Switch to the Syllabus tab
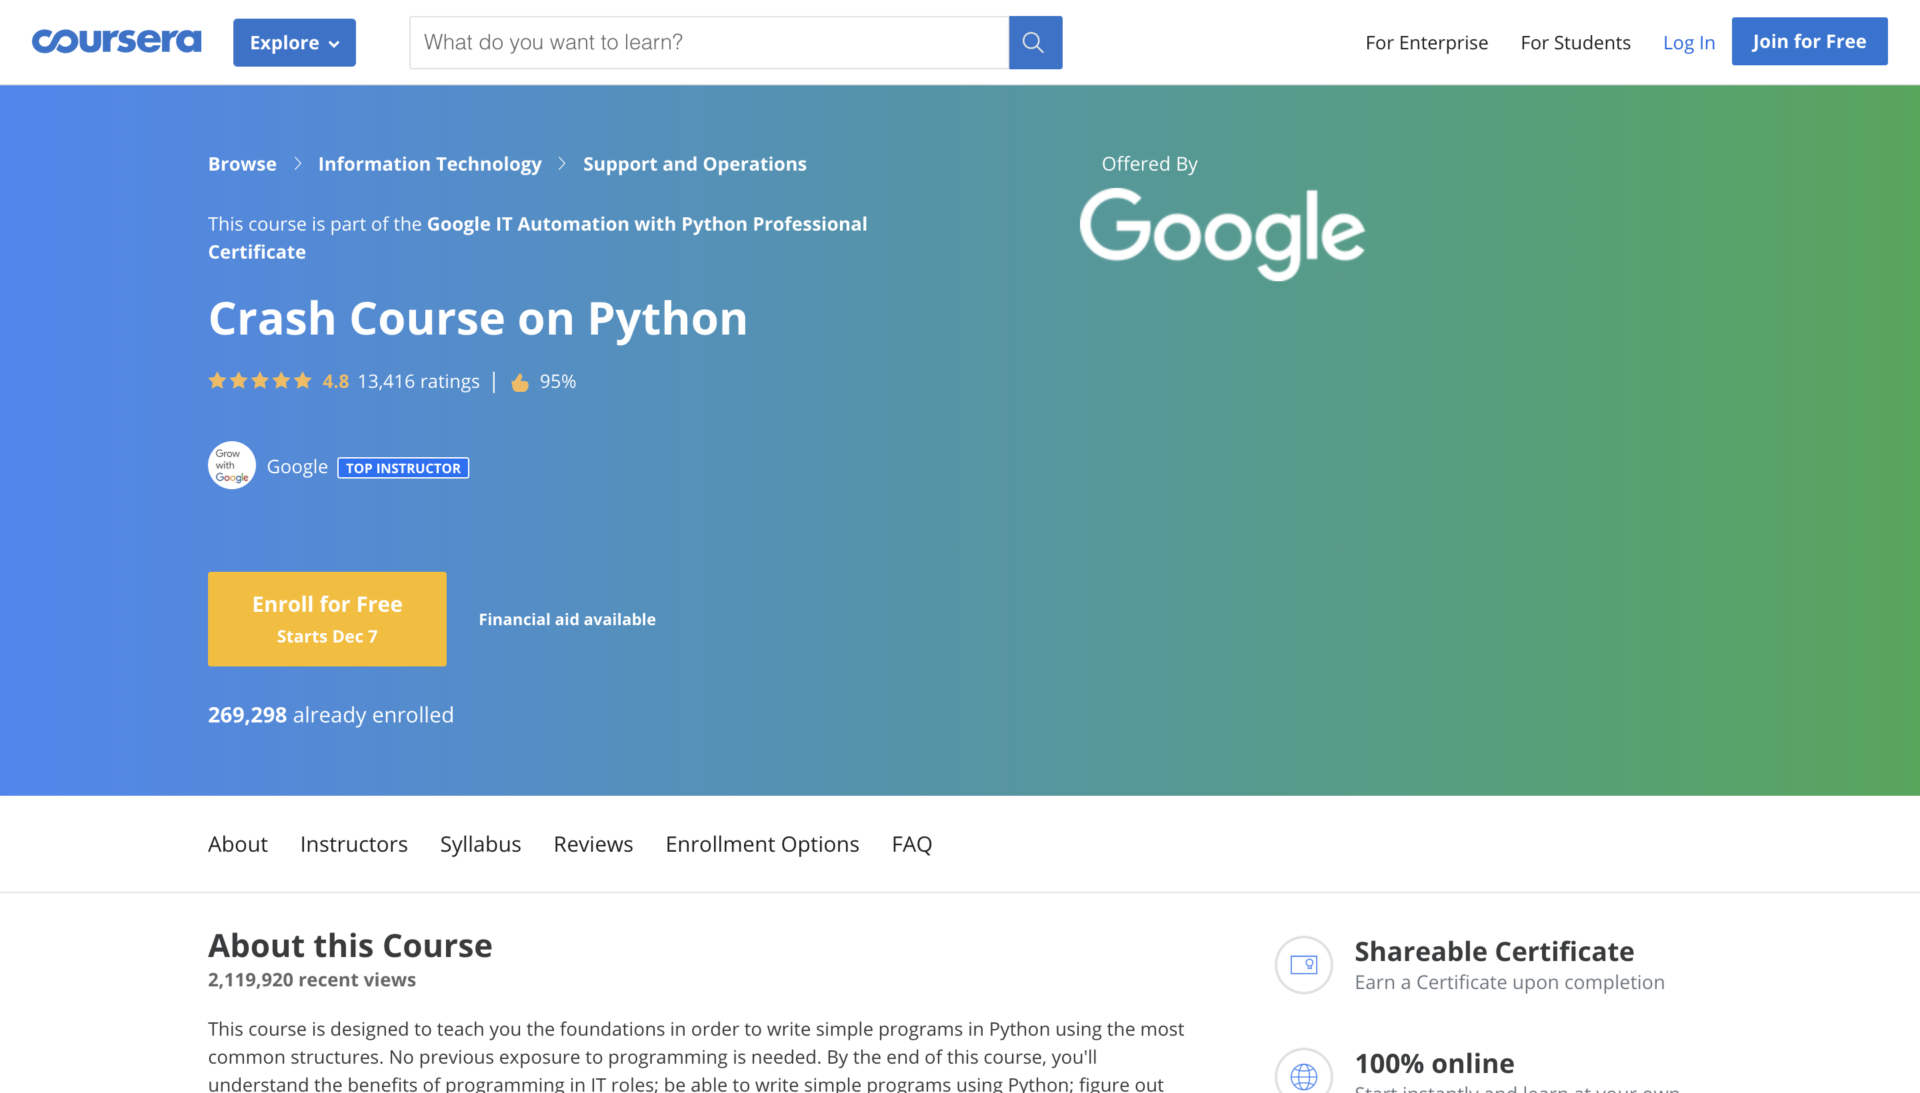 pos(480,844)
